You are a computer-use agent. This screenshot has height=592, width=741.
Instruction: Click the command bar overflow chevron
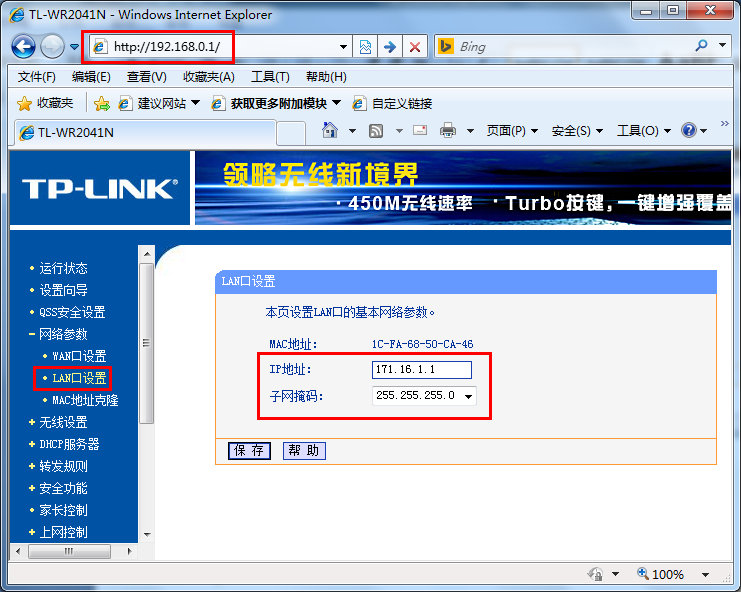click(724, 123)
